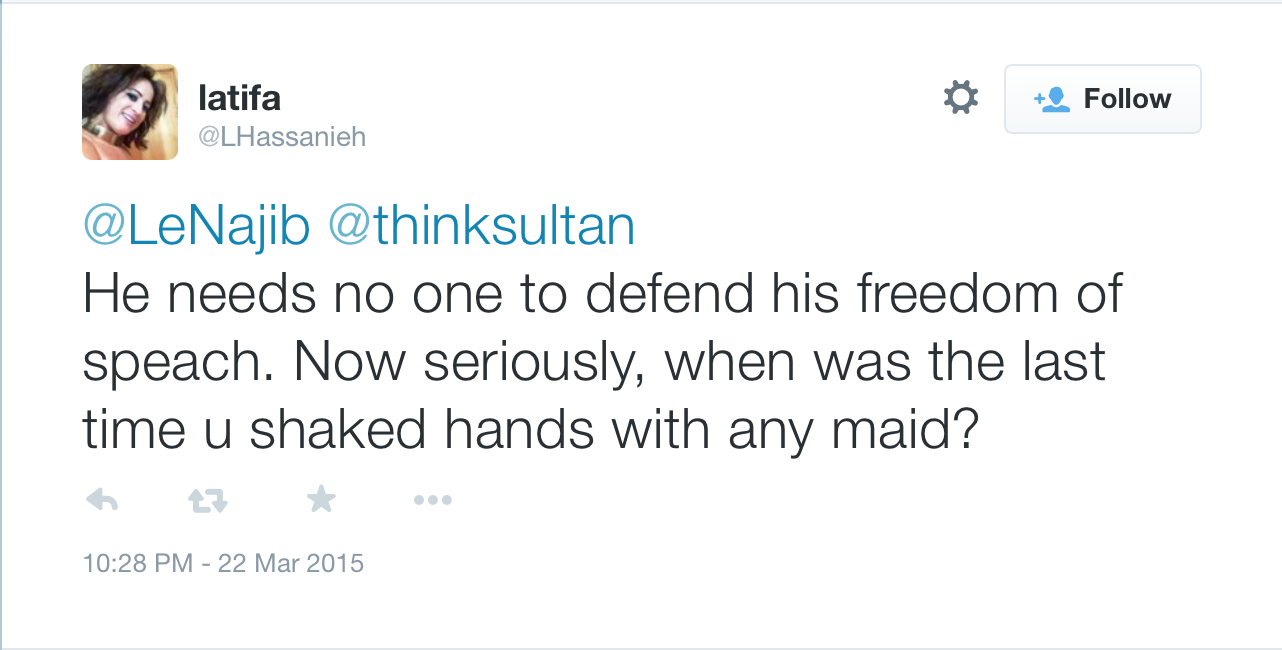Open the latifa display name link

[x=240, y=98]
